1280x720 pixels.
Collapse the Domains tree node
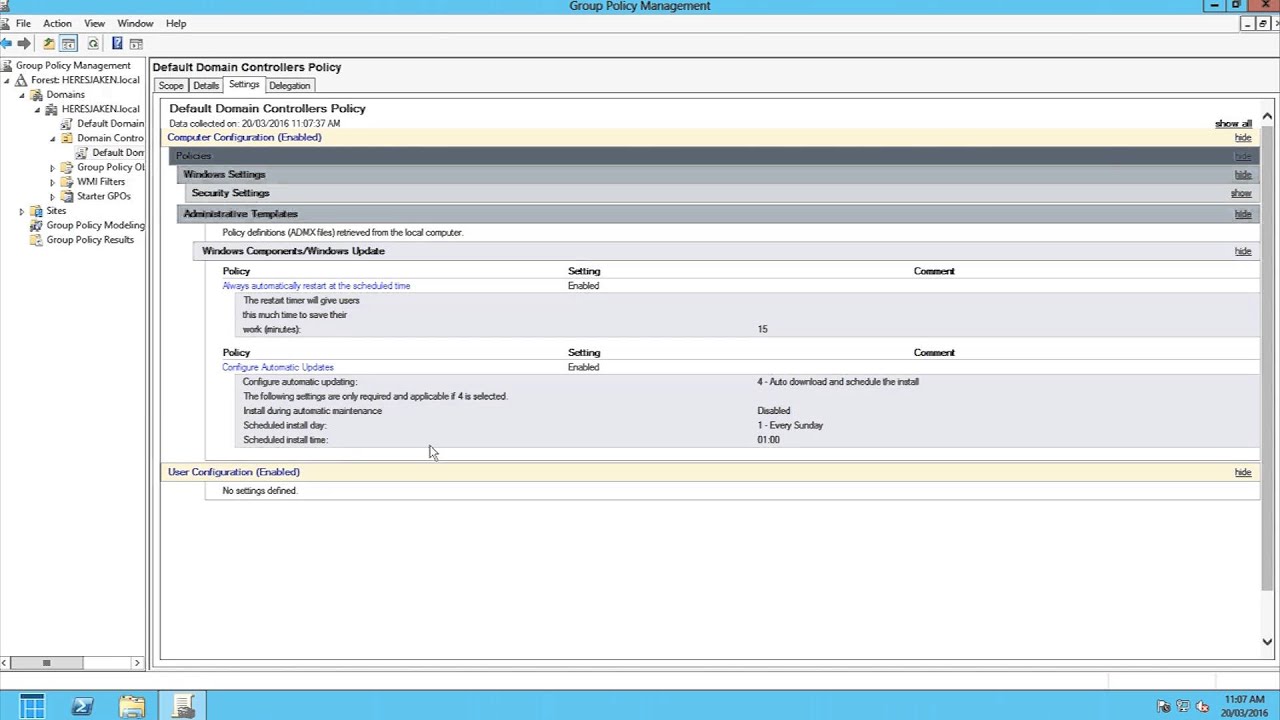click(x=22, y=95)
